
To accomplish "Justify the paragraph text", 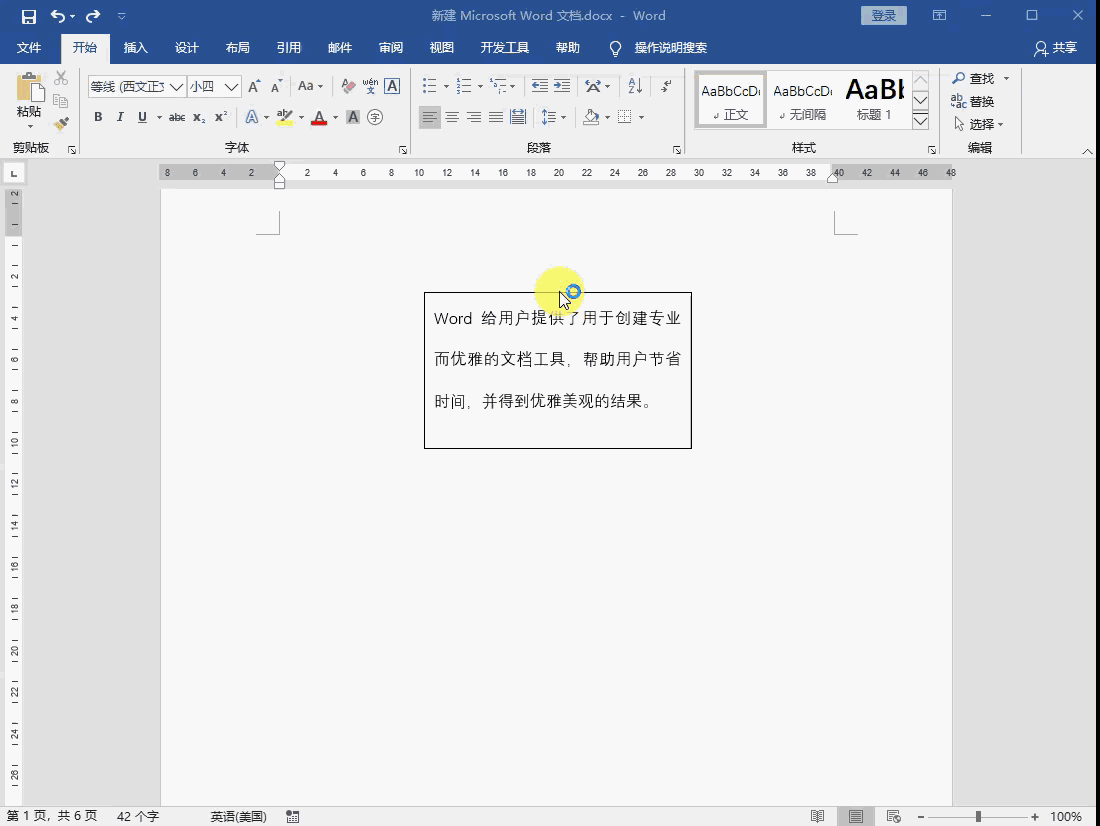I will tap(496, 117).
